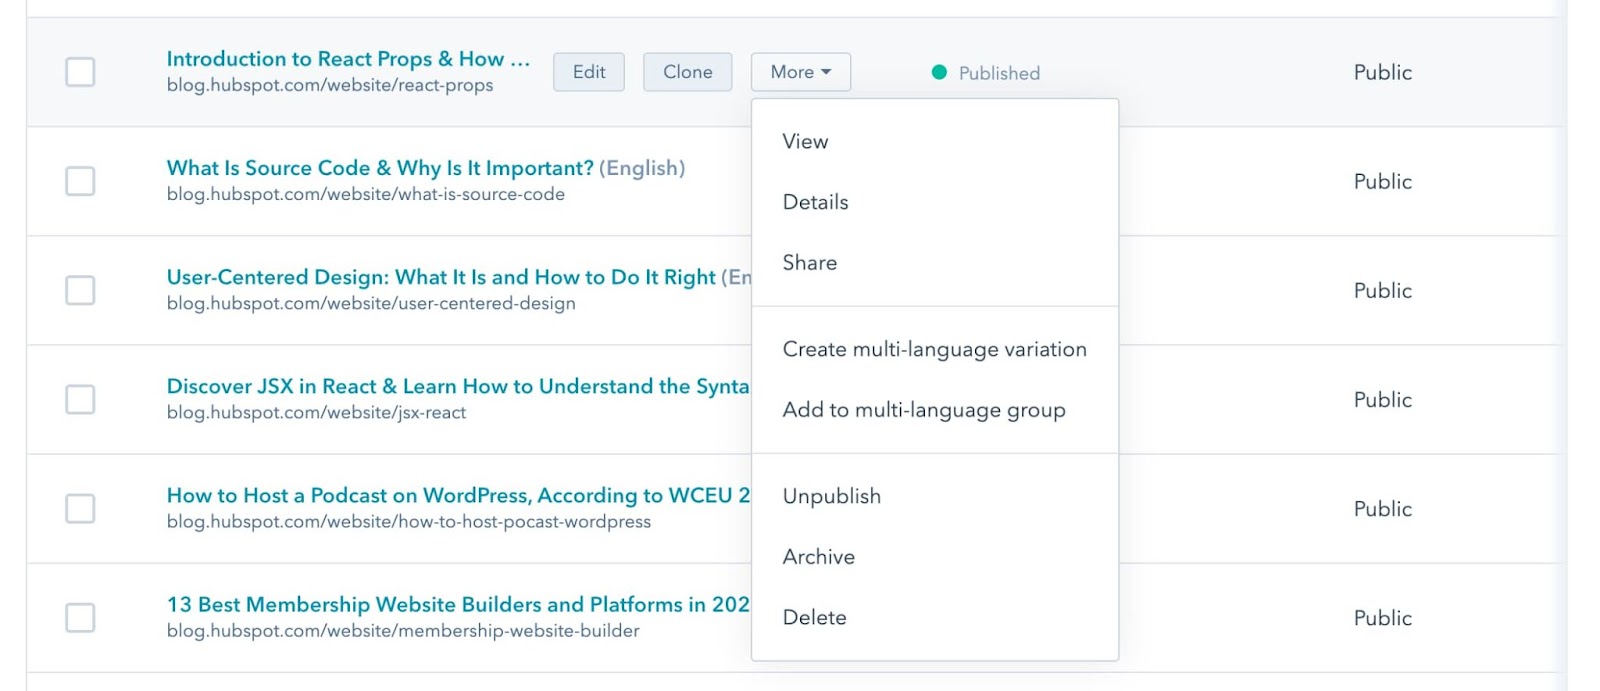The height and width of the screenshot is (691, 1600).
Task: Click the Edit button for React Props post
Action: (589, 72)
